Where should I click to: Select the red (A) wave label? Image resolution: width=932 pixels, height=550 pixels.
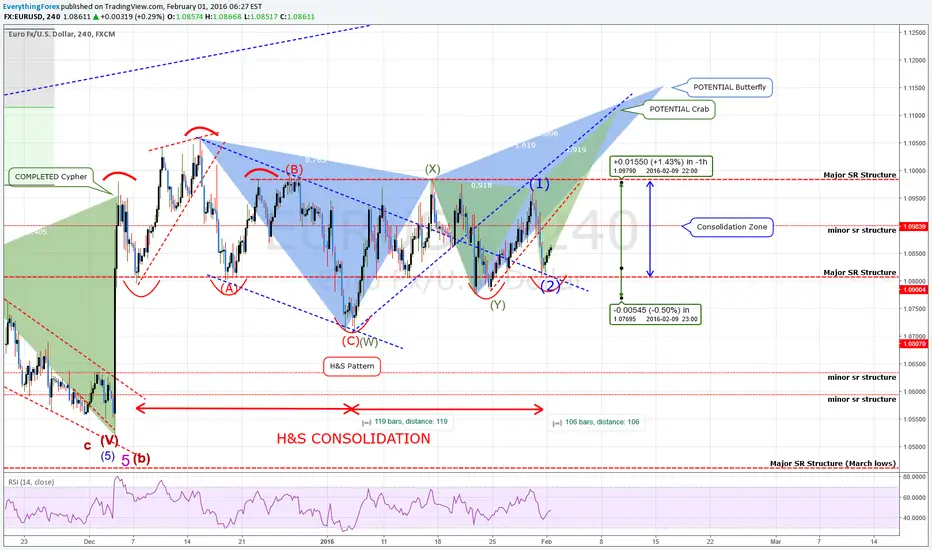click(x=229, y=288)
